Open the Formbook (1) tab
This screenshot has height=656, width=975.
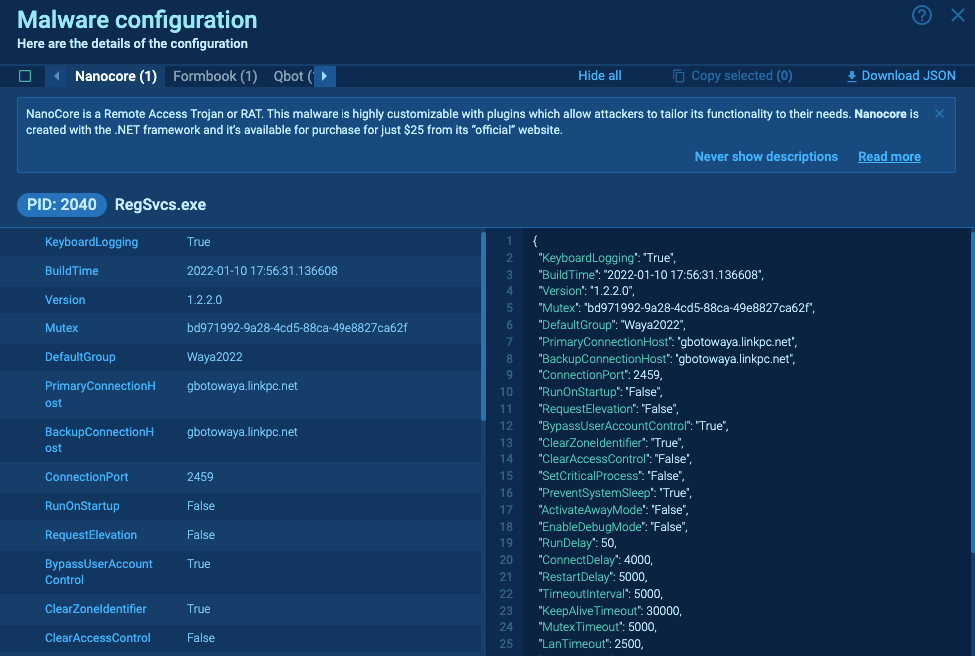[x=215, y=76]
